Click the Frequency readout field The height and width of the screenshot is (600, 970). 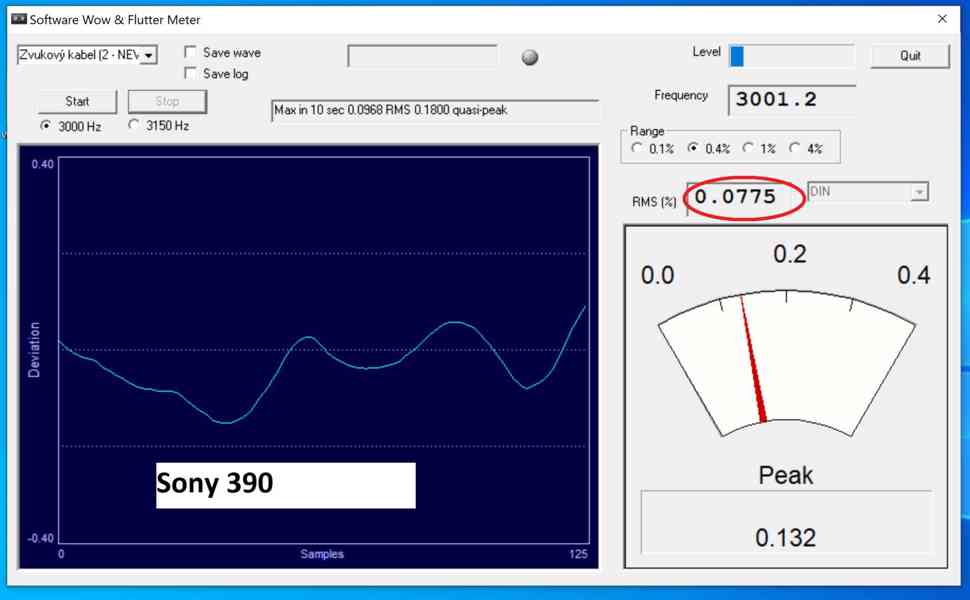794,99
